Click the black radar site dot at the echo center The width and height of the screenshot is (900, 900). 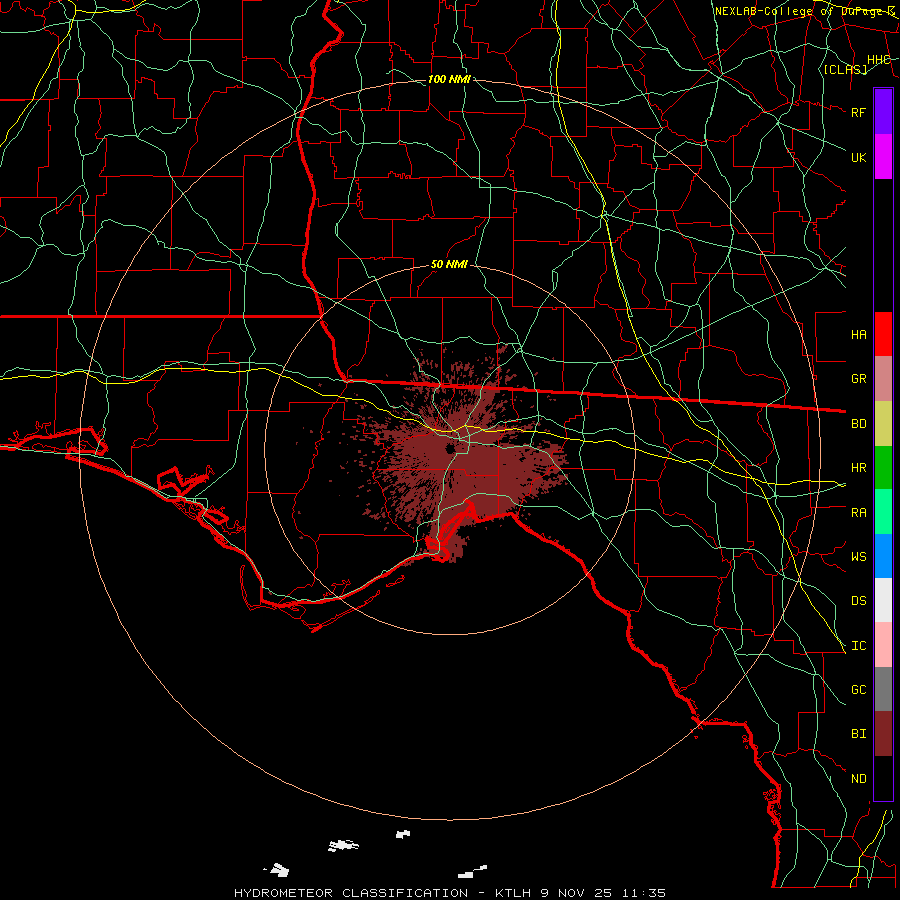pos(451,449)
